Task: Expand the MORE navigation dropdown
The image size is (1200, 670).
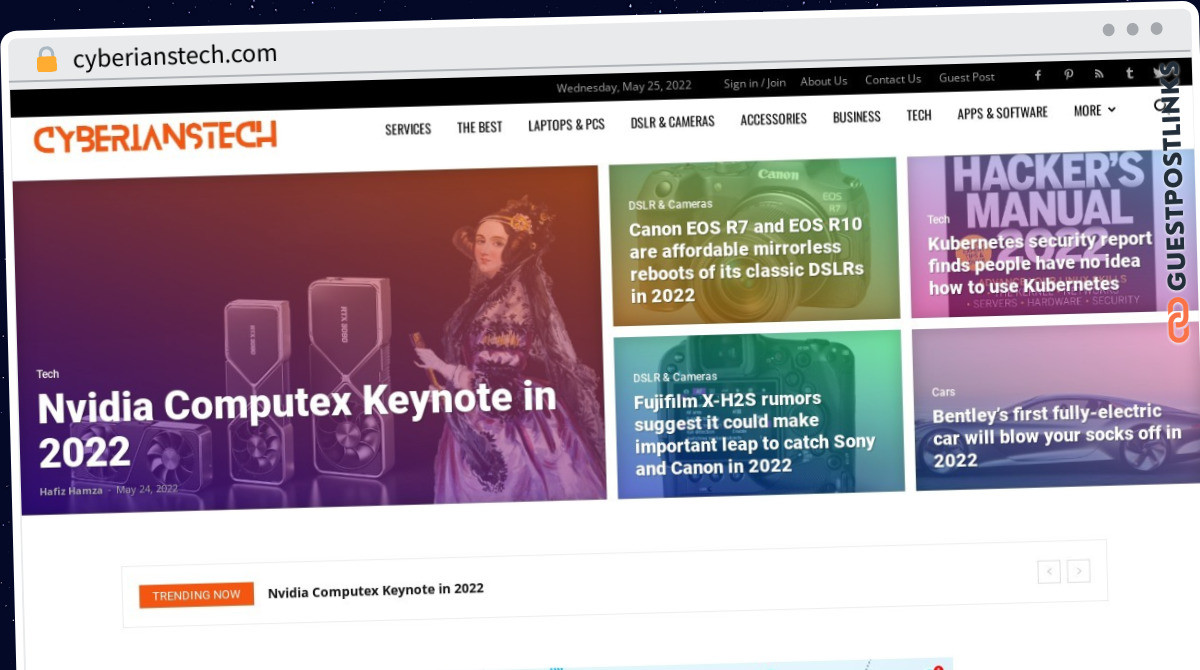Action: pyautogui.click(x=1094, y=110)
